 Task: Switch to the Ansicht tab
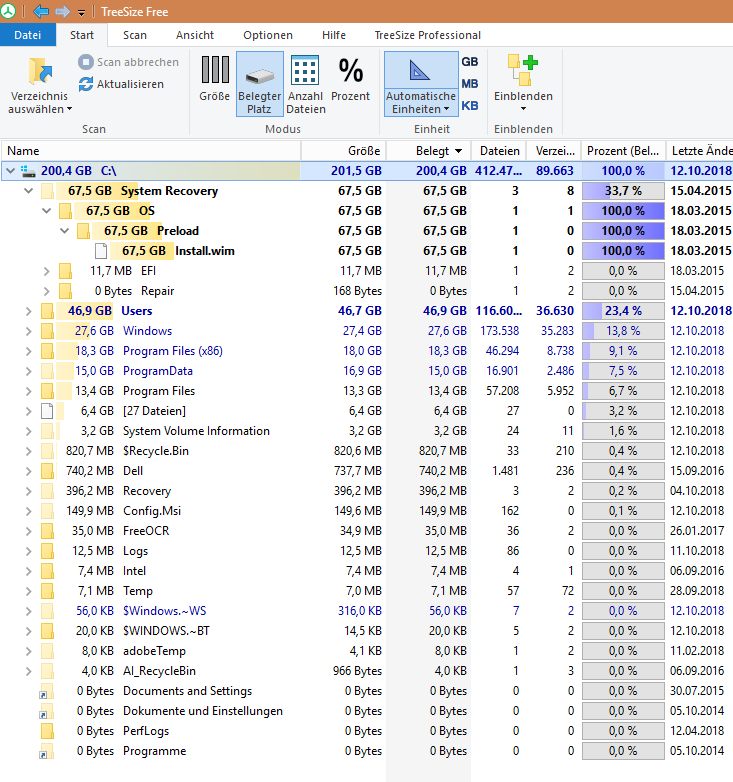194,35
